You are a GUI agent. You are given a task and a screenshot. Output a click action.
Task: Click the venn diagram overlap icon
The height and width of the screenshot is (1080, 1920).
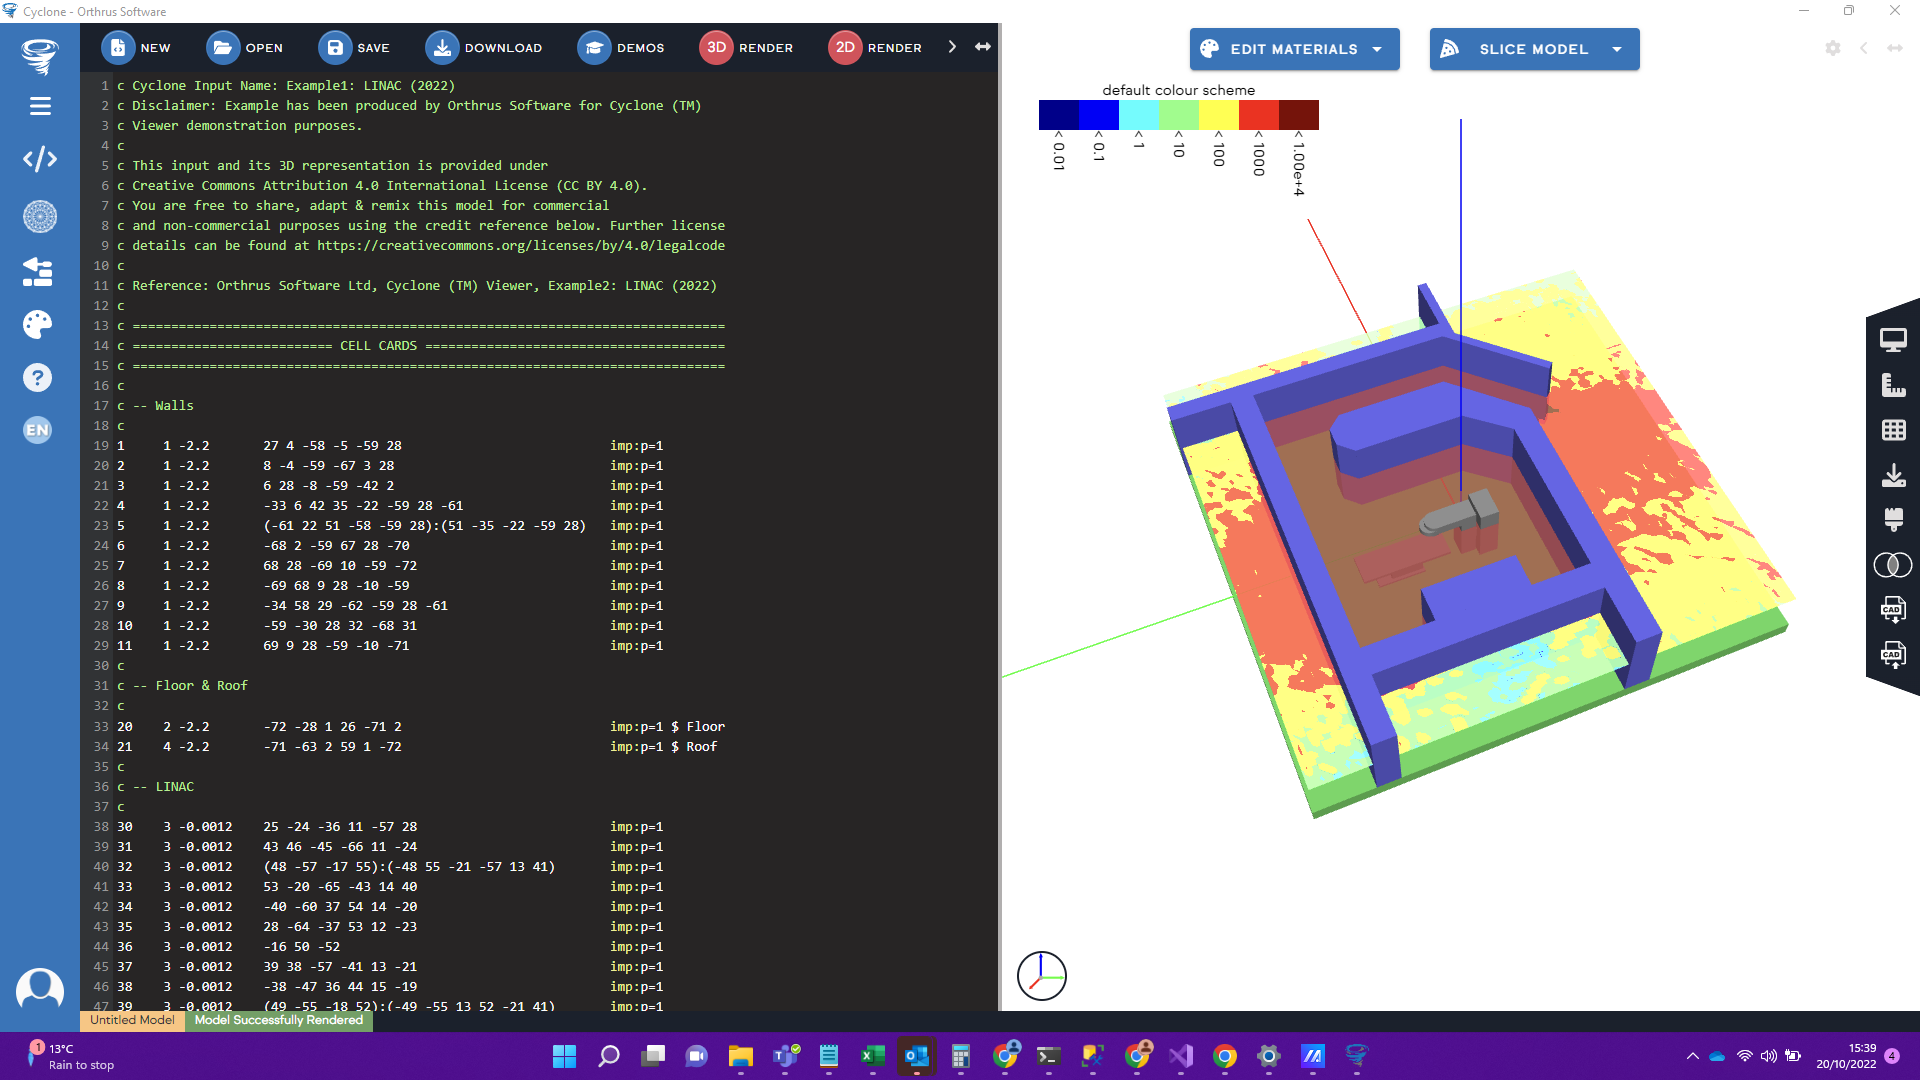point(1893,565)
